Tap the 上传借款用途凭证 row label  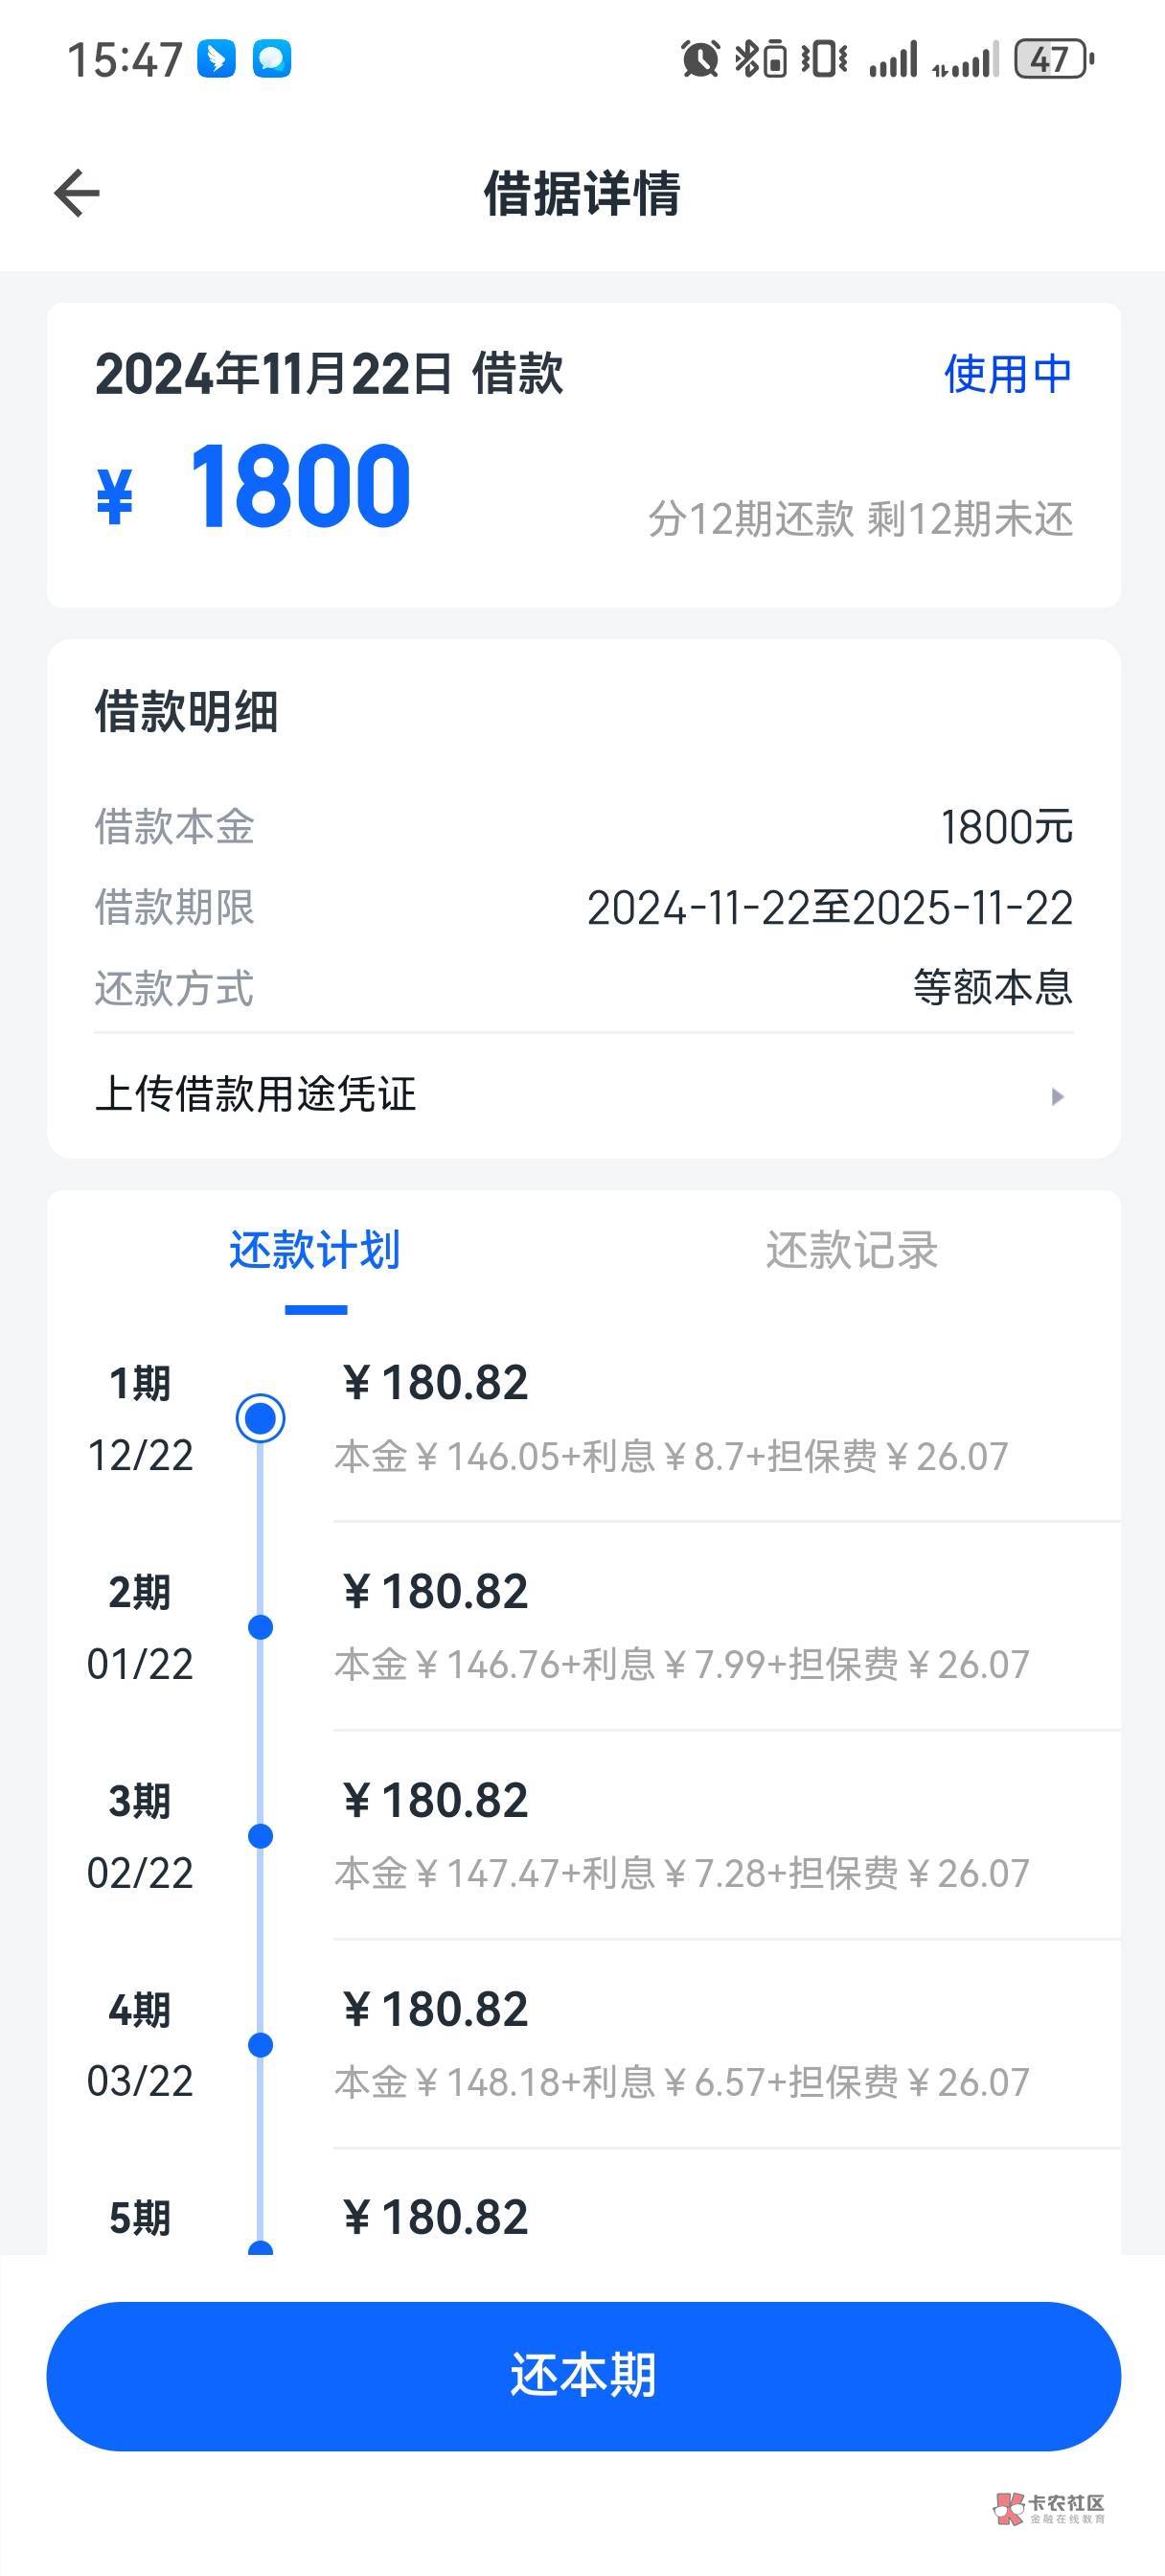(x=256, y=1094)
